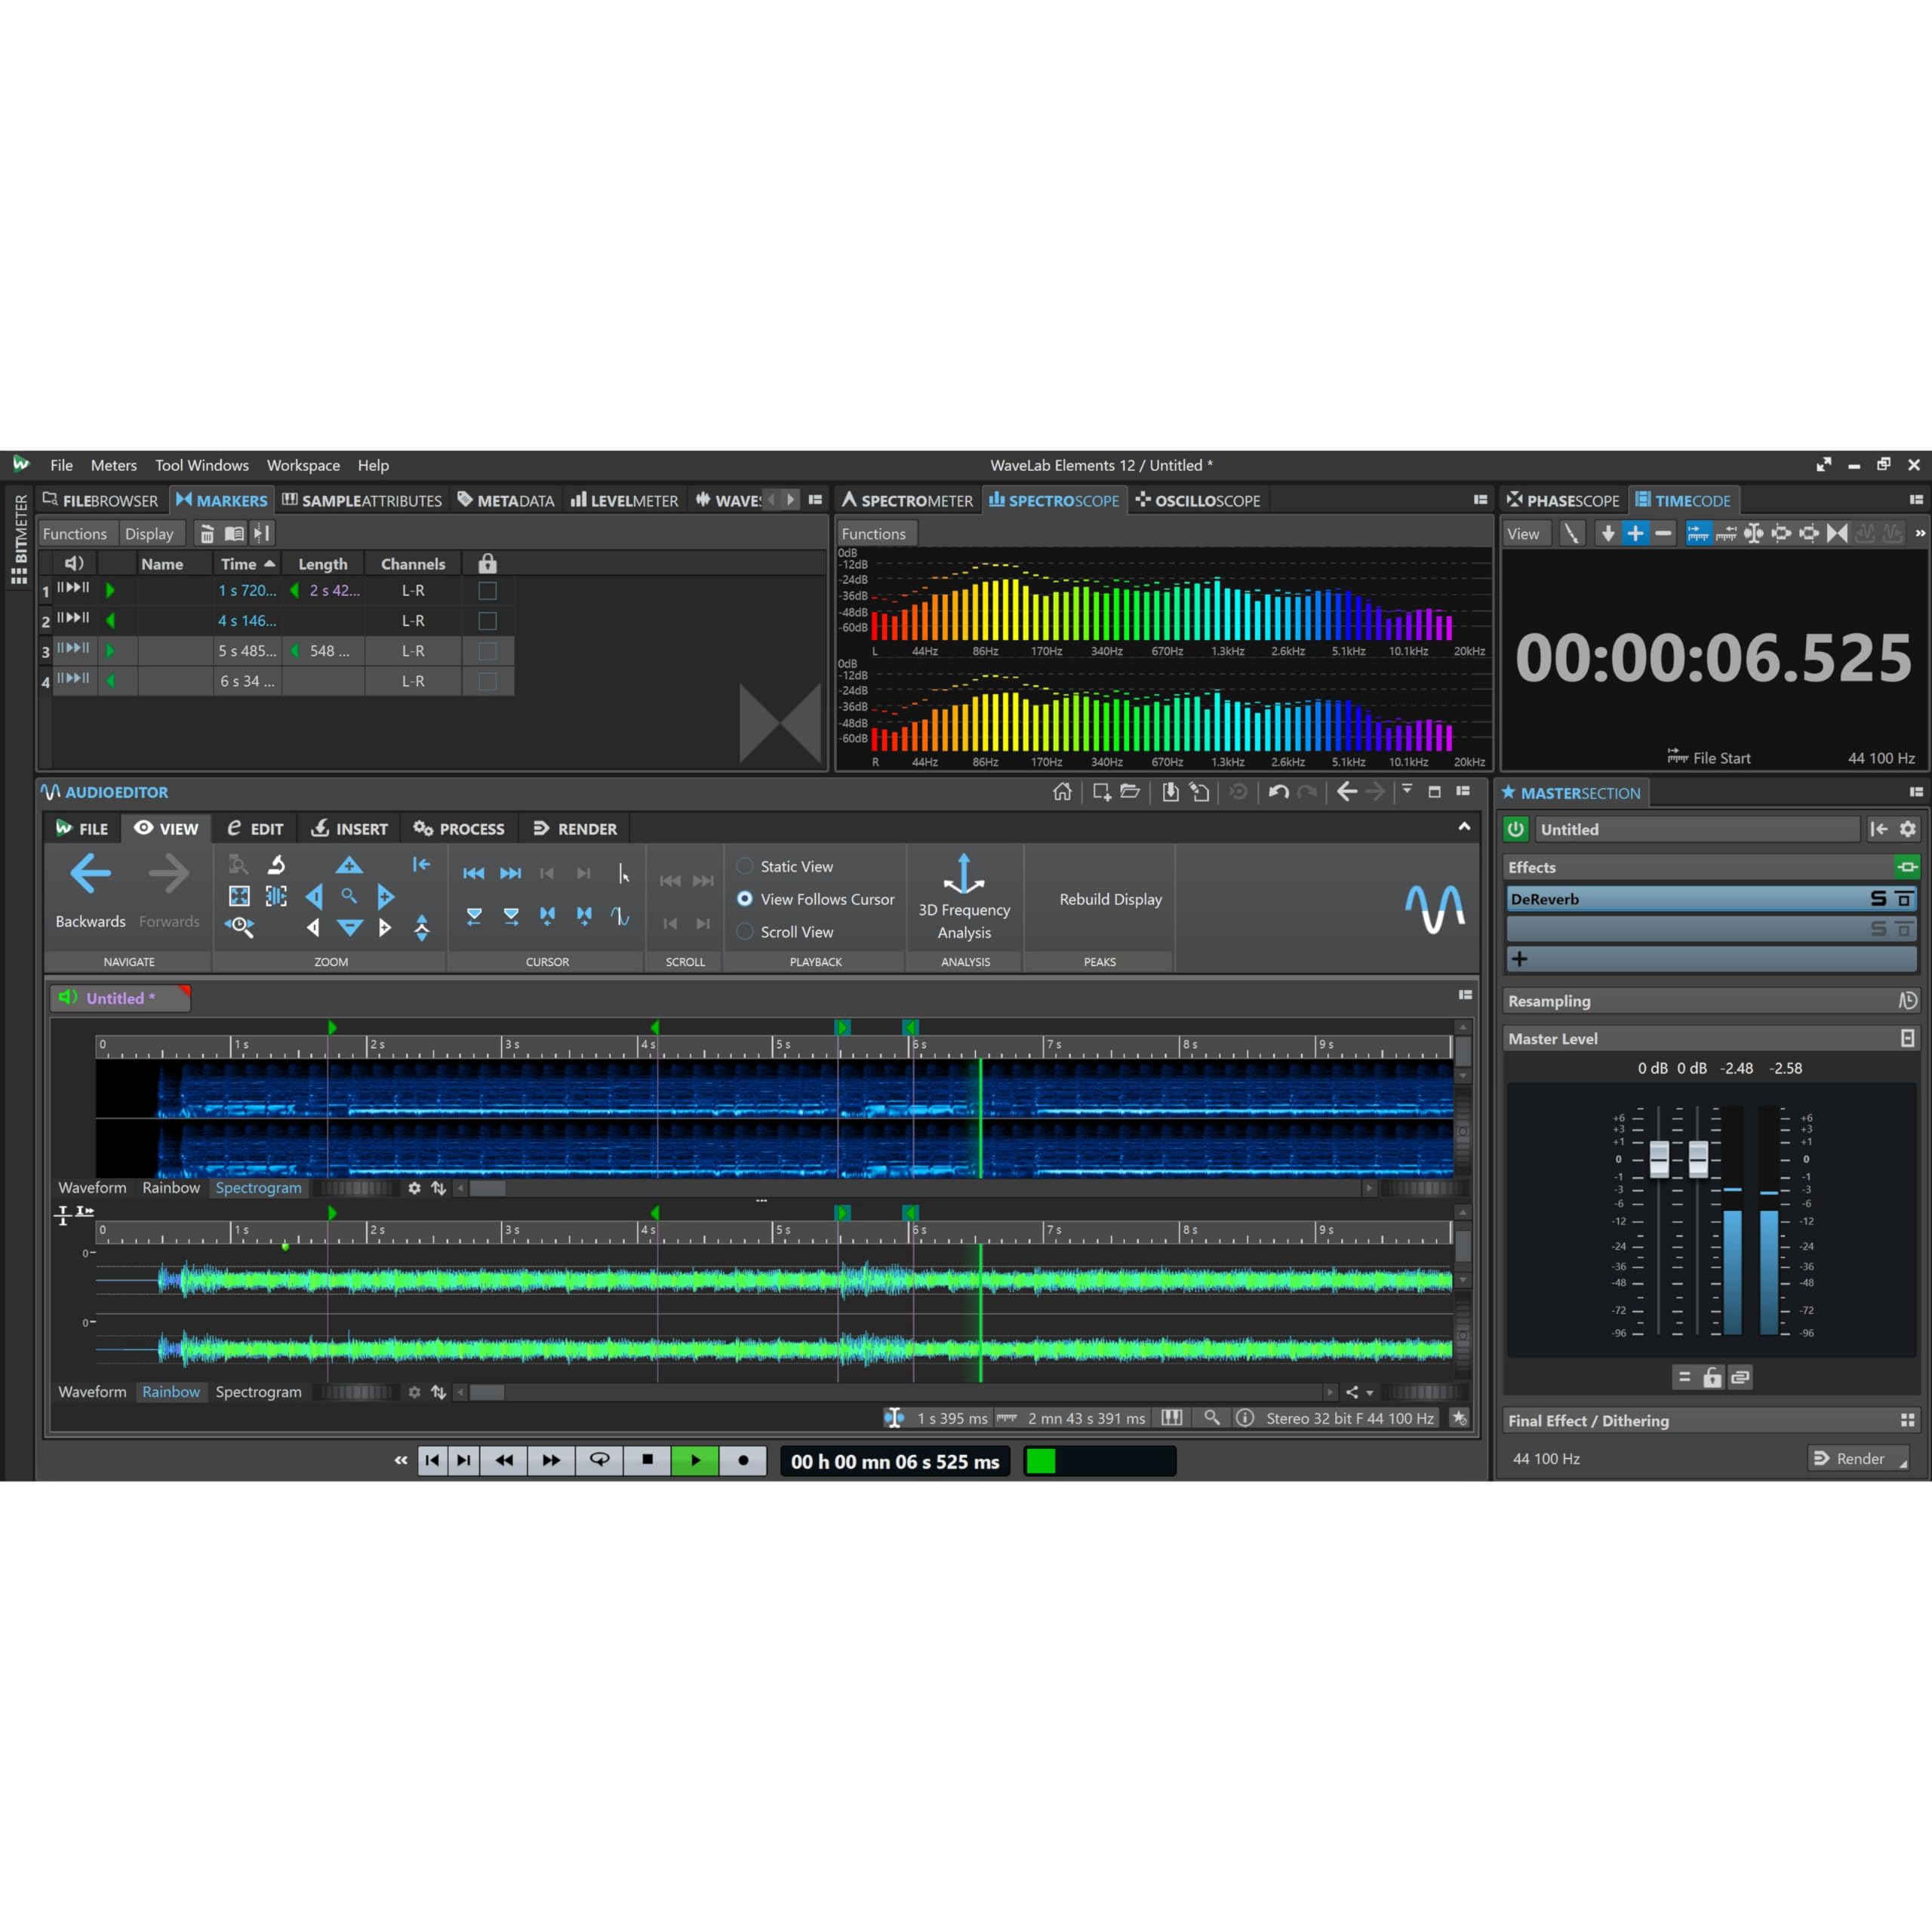This screenshot has width=1932, height=1932.
Task: Check the lock checkbox for marker 1
Action: pyautogui.click(x=487, y=591)
